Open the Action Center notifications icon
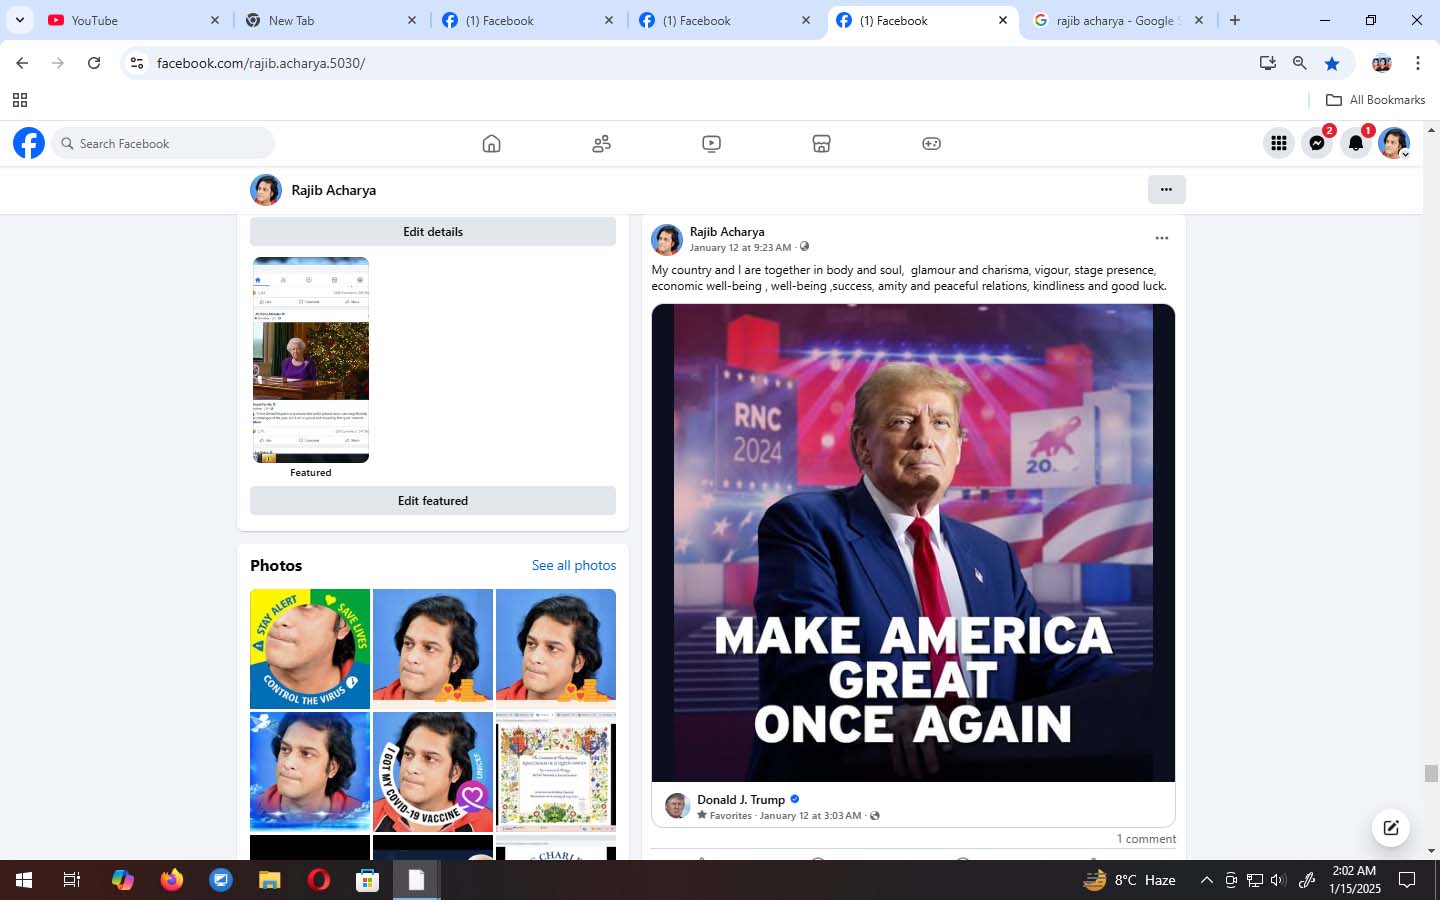 [x=1407, y=880]
